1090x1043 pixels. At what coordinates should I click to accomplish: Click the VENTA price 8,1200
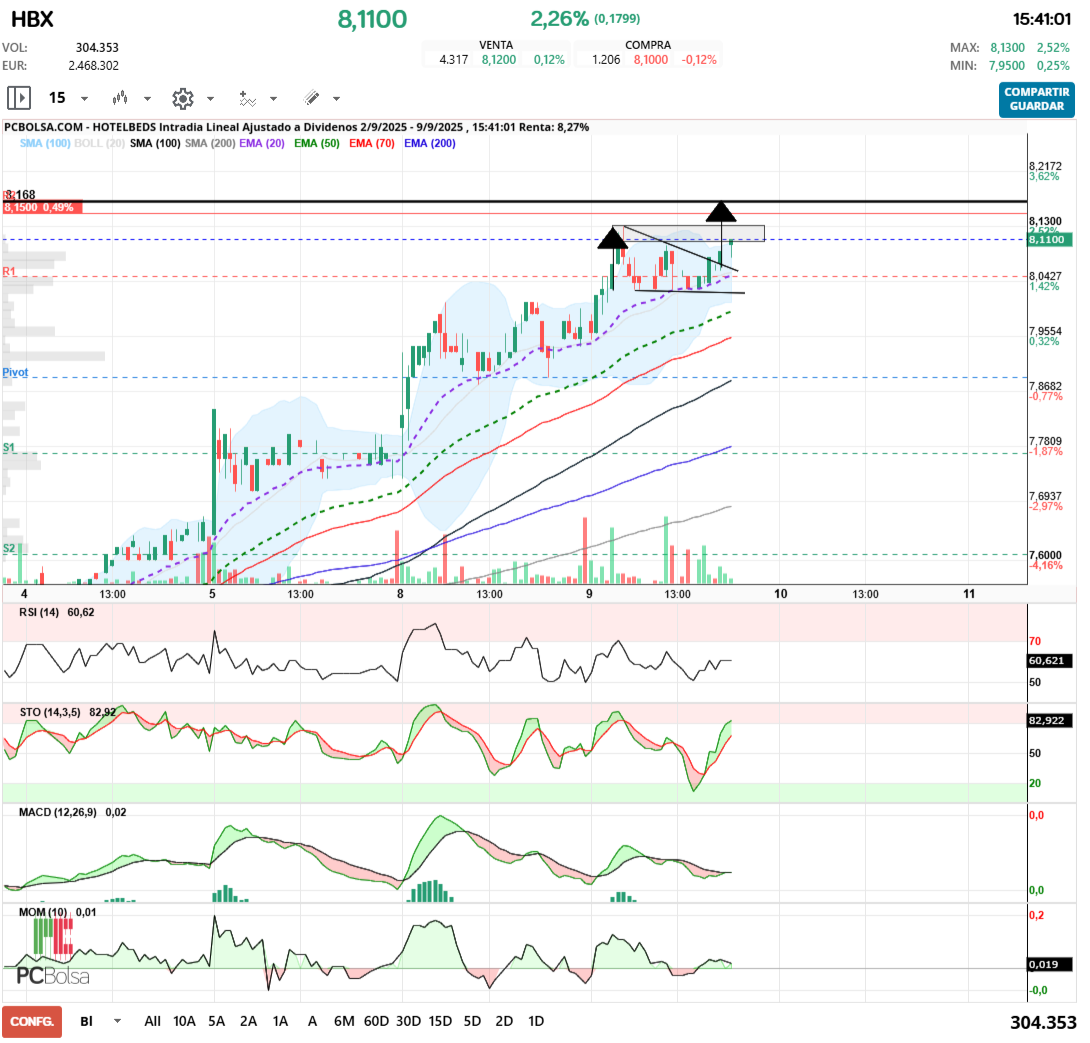click(499, 60)
